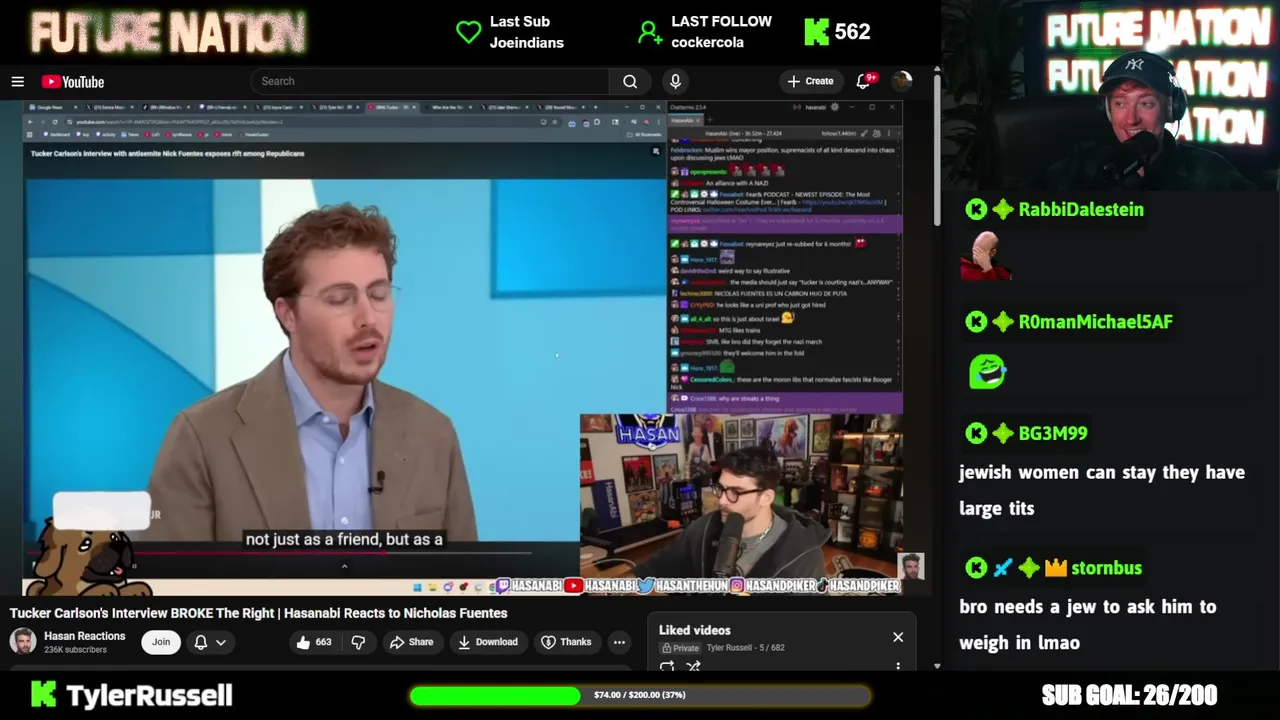Screen dimensions: 1280x720
Task: Toggle loop on the Liked videos playlist
Action: 667,667
